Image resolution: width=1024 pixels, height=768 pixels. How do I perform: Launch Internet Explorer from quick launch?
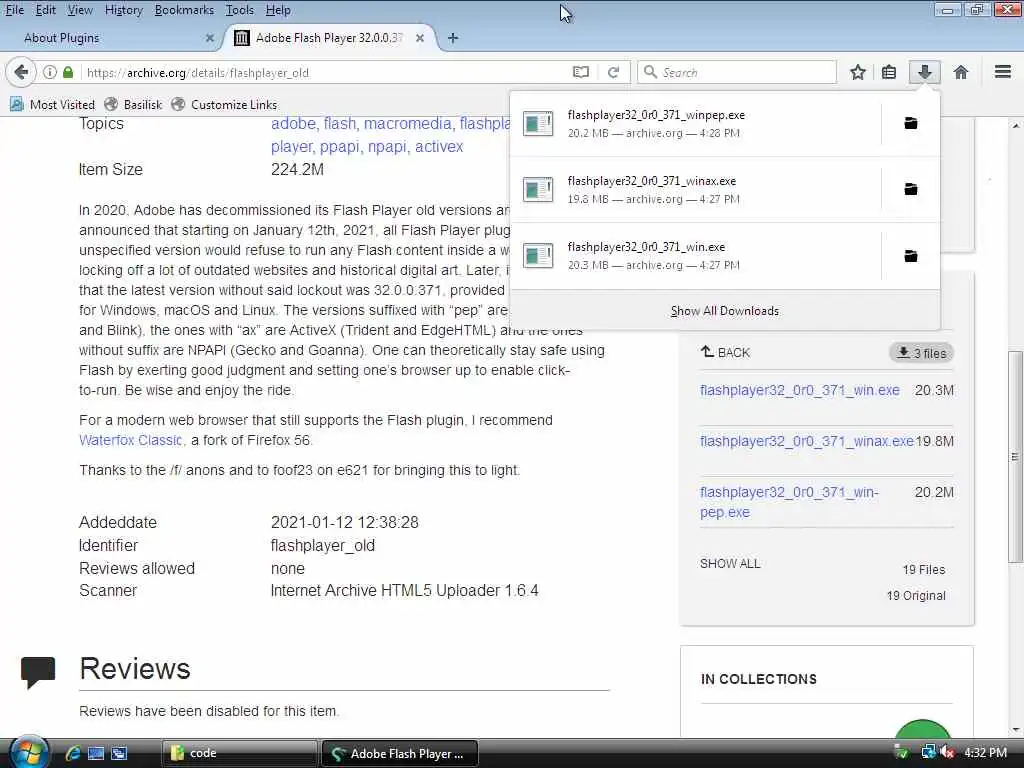pyautogui.click(x=72, y=754)
